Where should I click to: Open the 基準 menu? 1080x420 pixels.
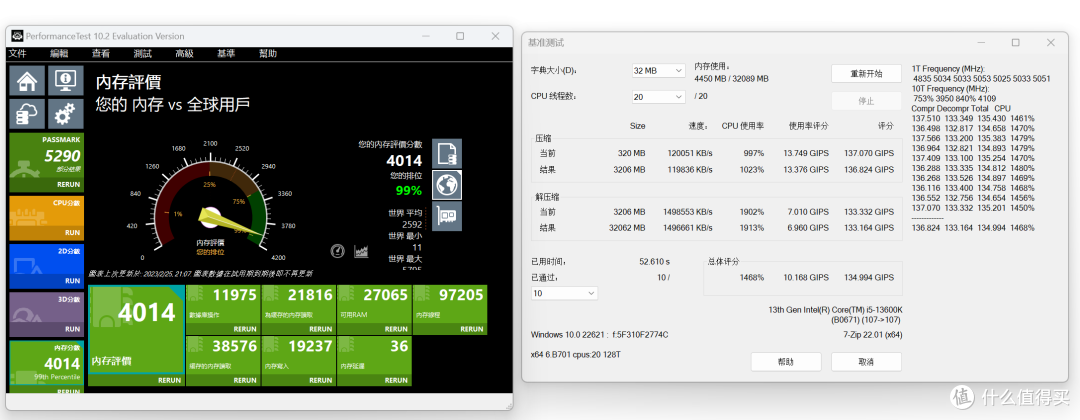tap(226, 54)
